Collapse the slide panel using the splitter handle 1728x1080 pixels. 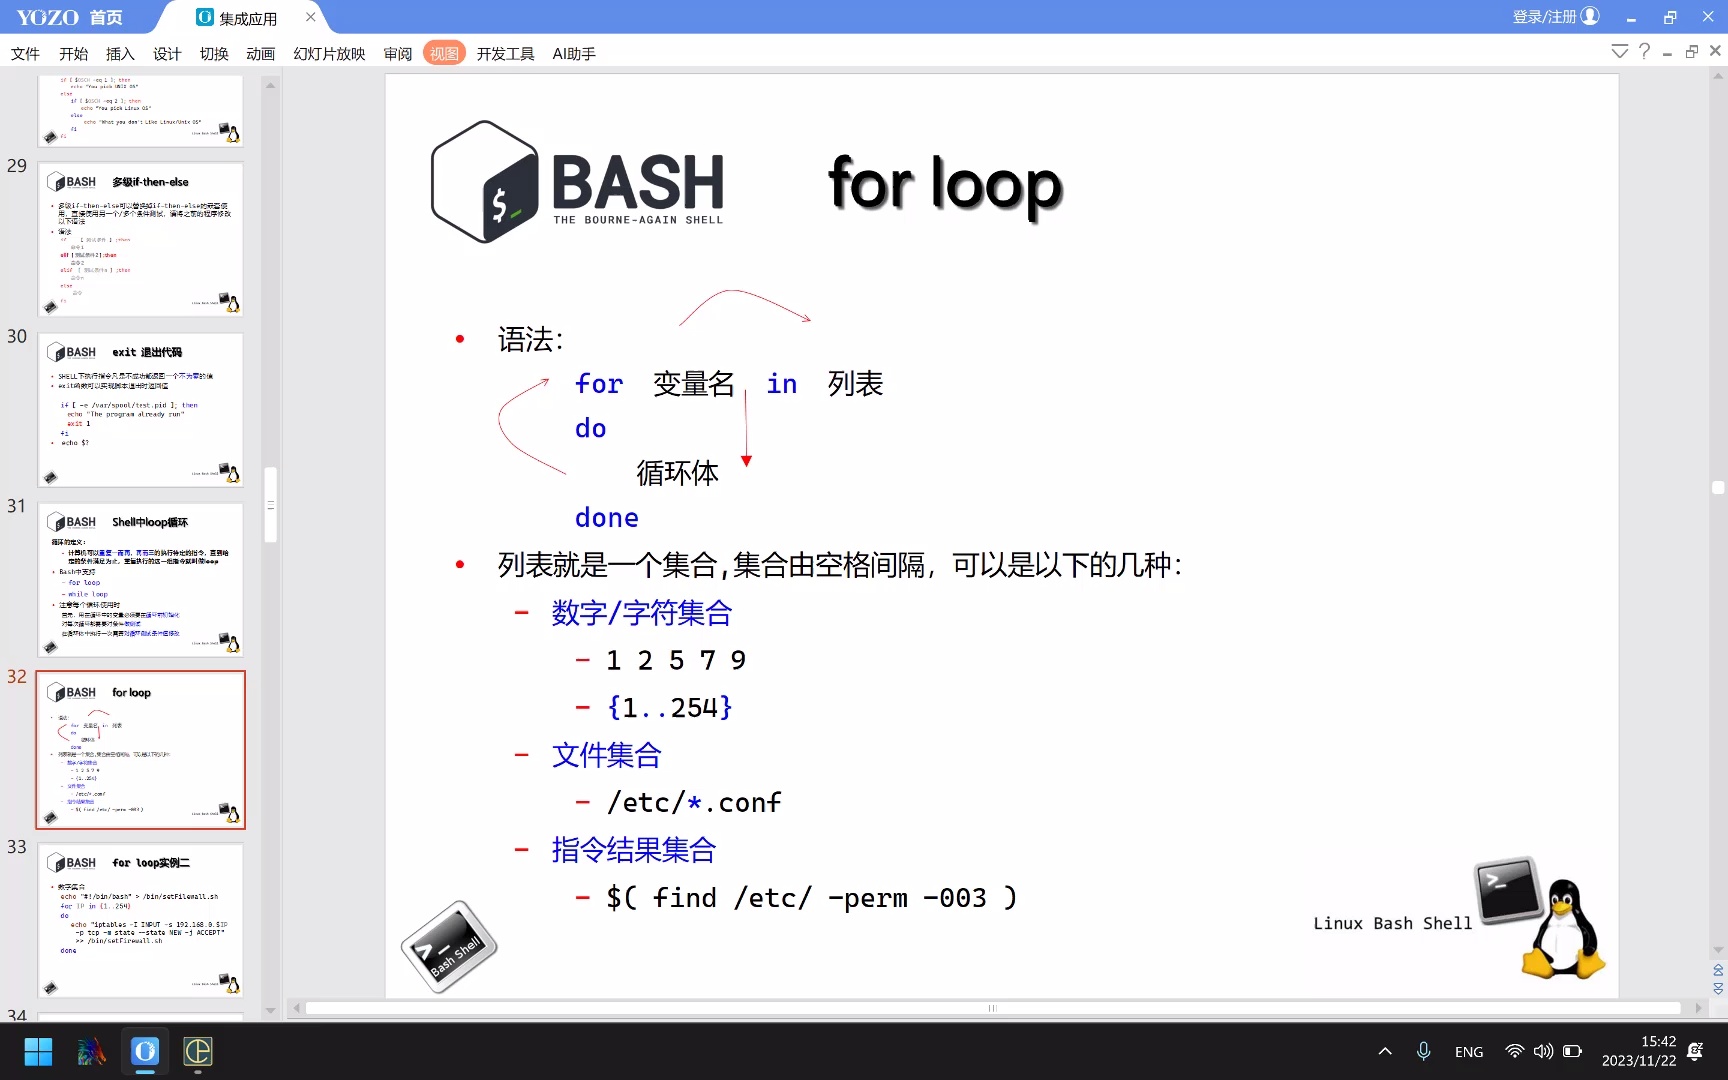point(269,507)
